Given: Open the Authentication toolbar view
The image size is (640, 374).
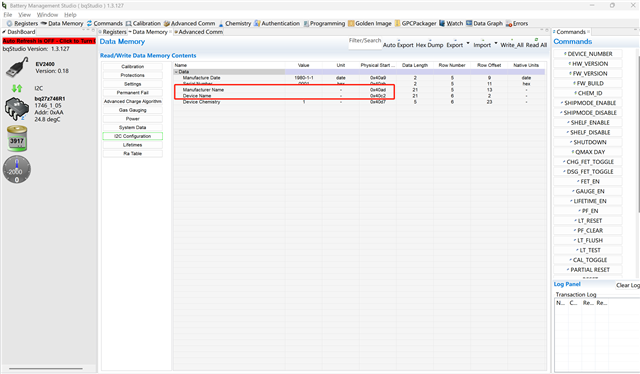Looking at the screenshot, I should tap(277, 24).
